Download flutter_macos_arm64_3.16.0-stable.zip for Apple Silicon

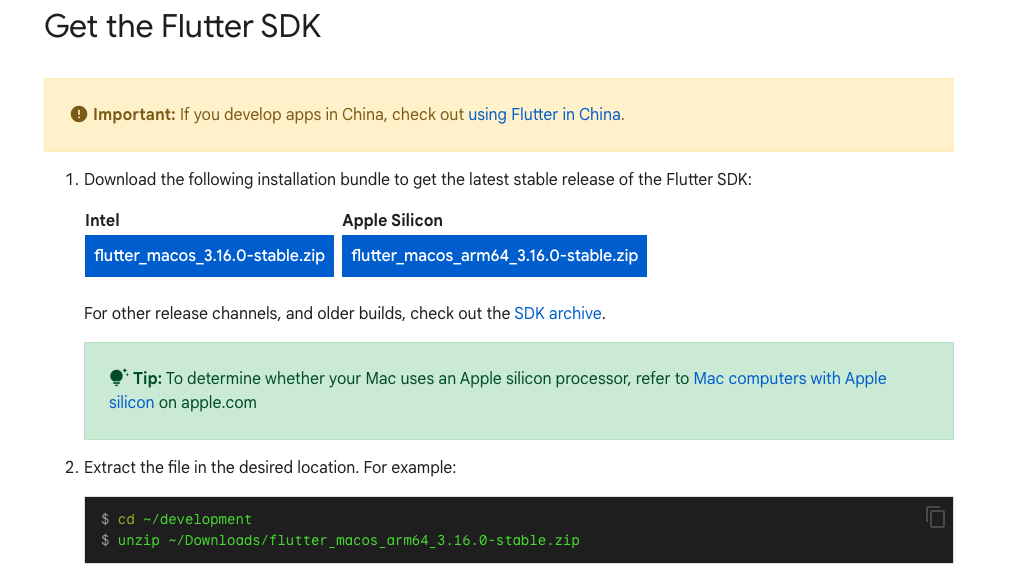(494, 256)
